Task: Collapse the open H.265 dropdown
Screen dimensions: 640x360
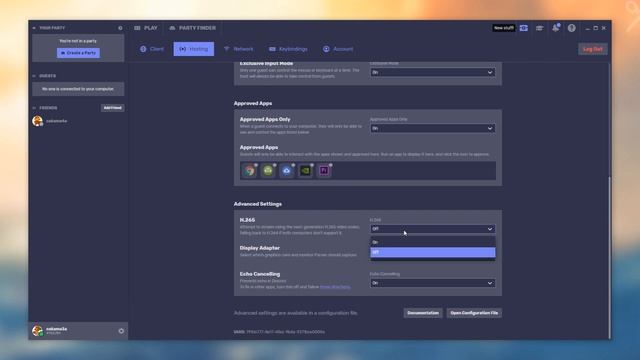Action: coord(433,229)
